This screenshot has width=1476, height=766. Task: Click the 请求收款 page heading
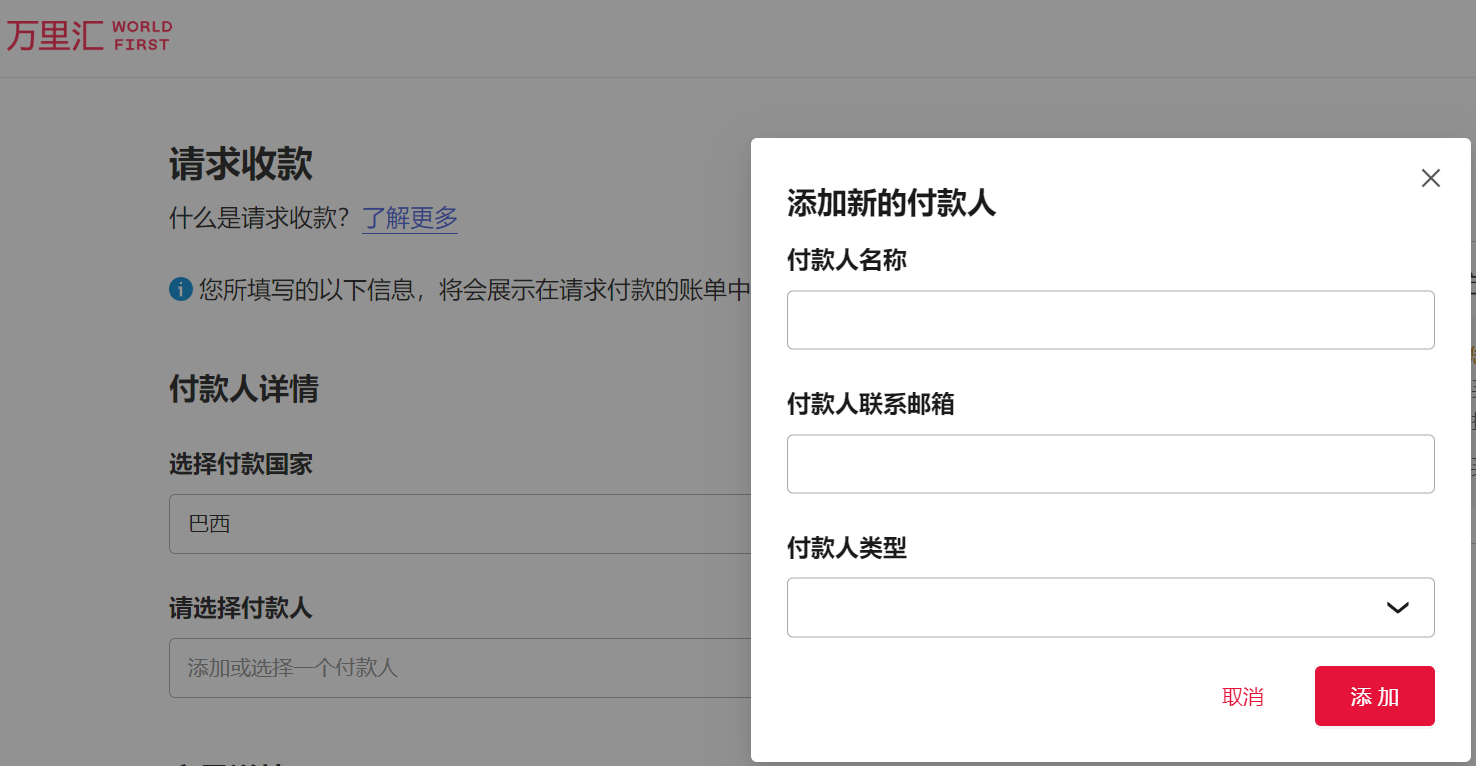241,165
